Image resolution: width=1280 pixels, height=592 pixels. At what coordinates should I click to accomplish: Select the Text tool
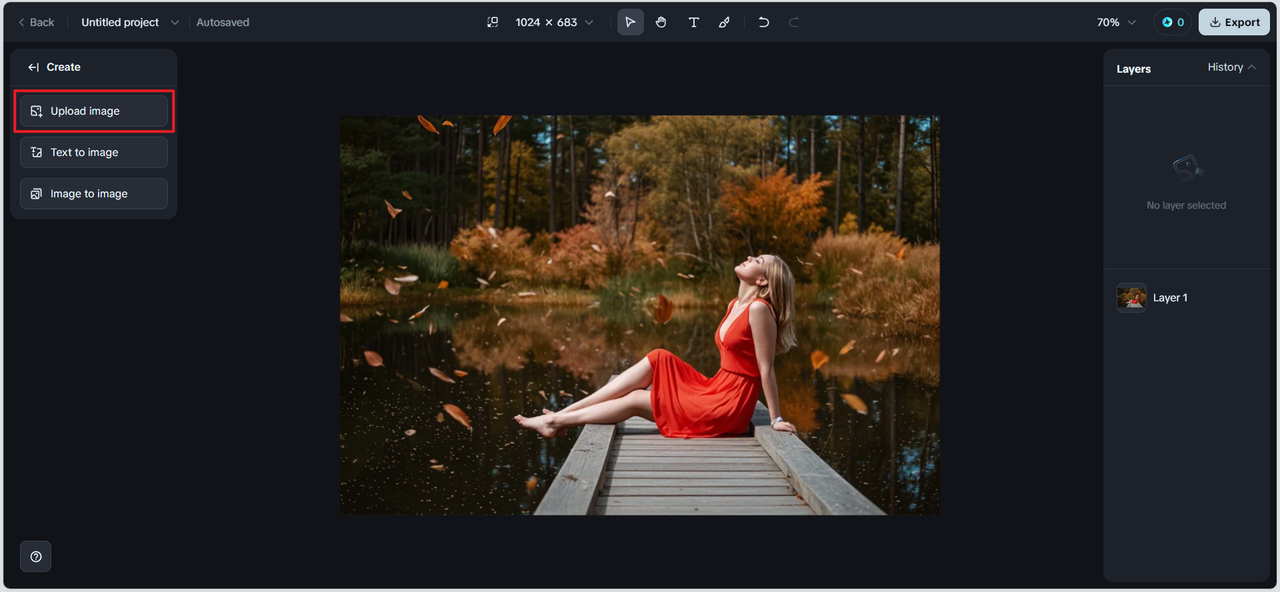(693, 22)
